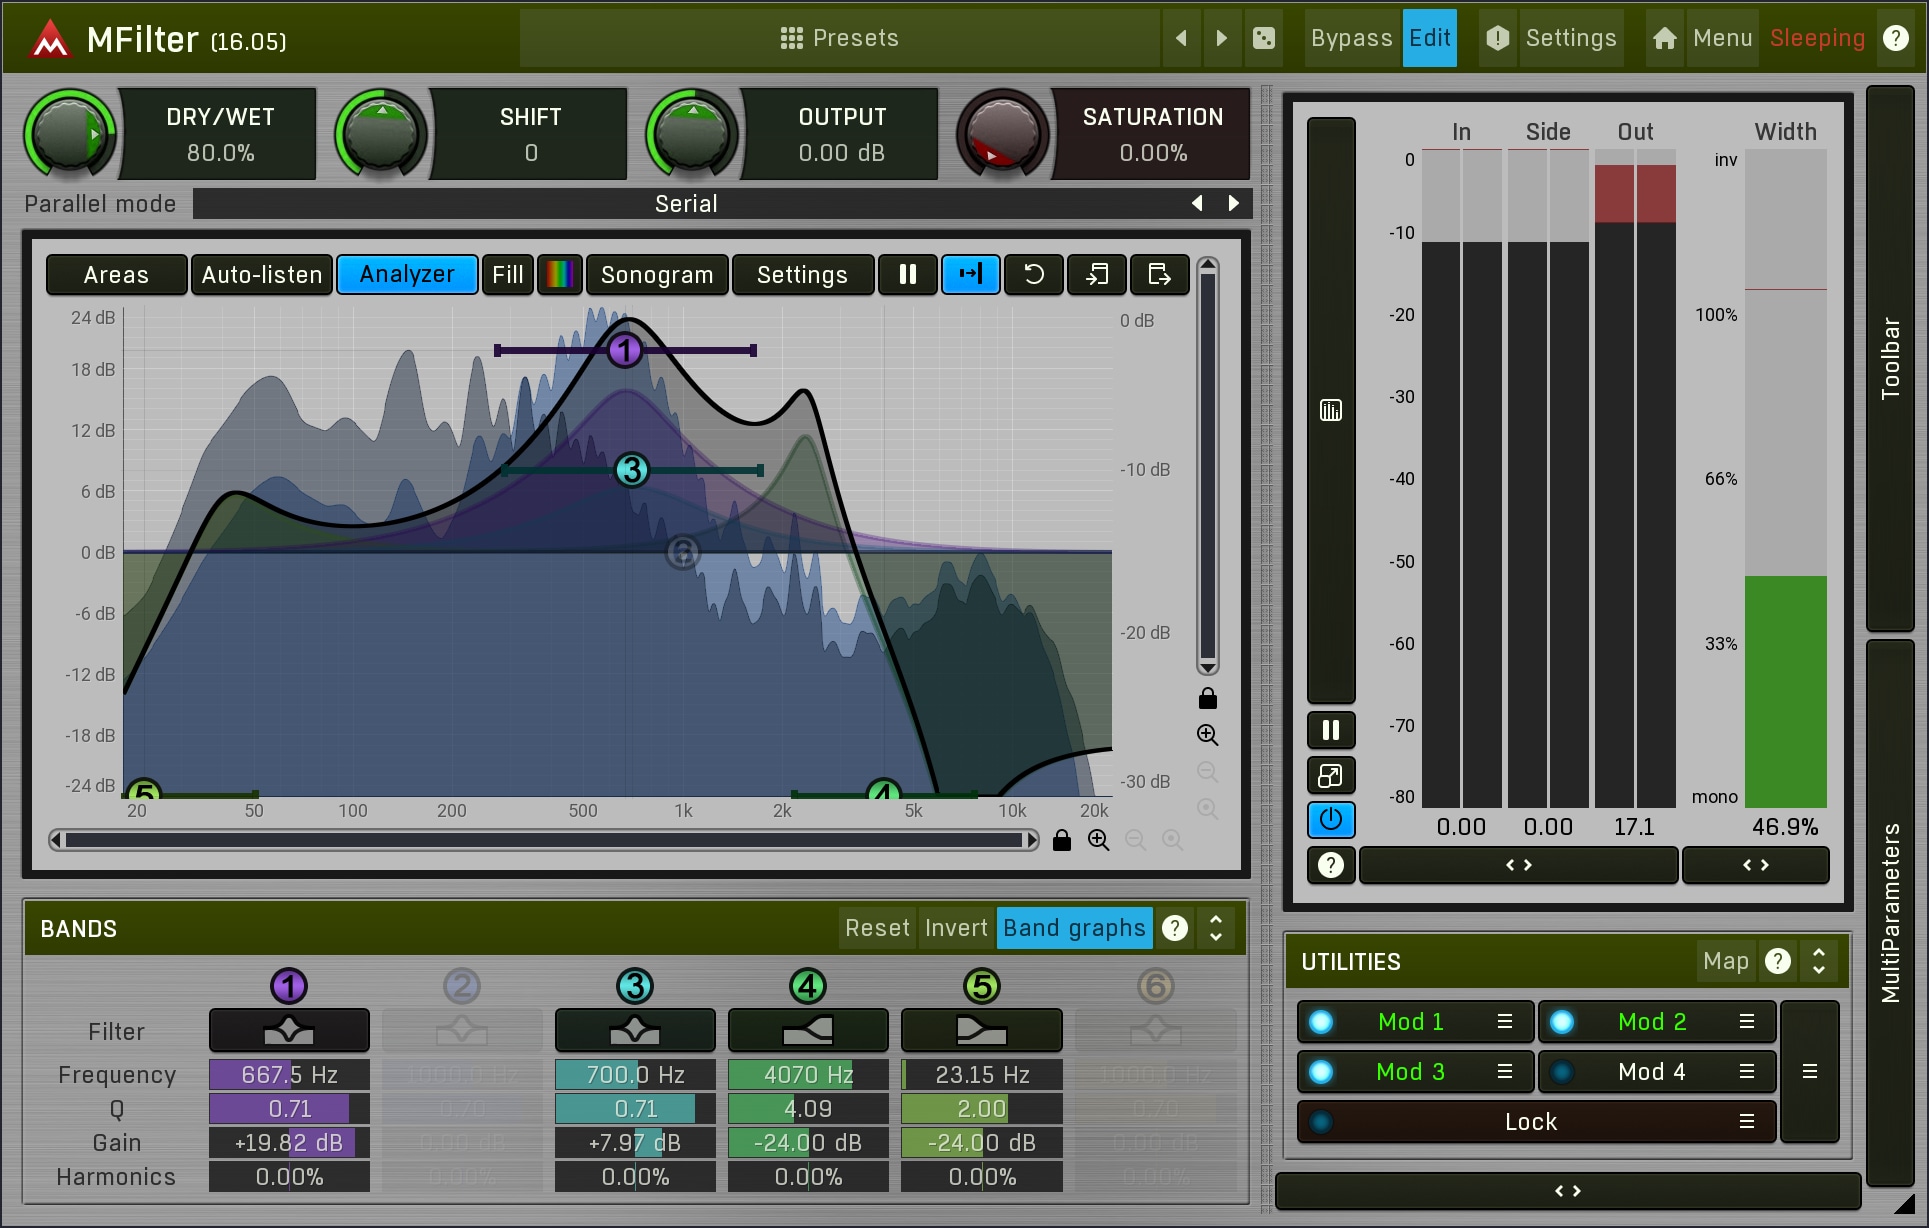Click the horizontal zoom-in magnifier
The width and height of the screenshot is (1929, 1228).
click(x=1099, y=840)
